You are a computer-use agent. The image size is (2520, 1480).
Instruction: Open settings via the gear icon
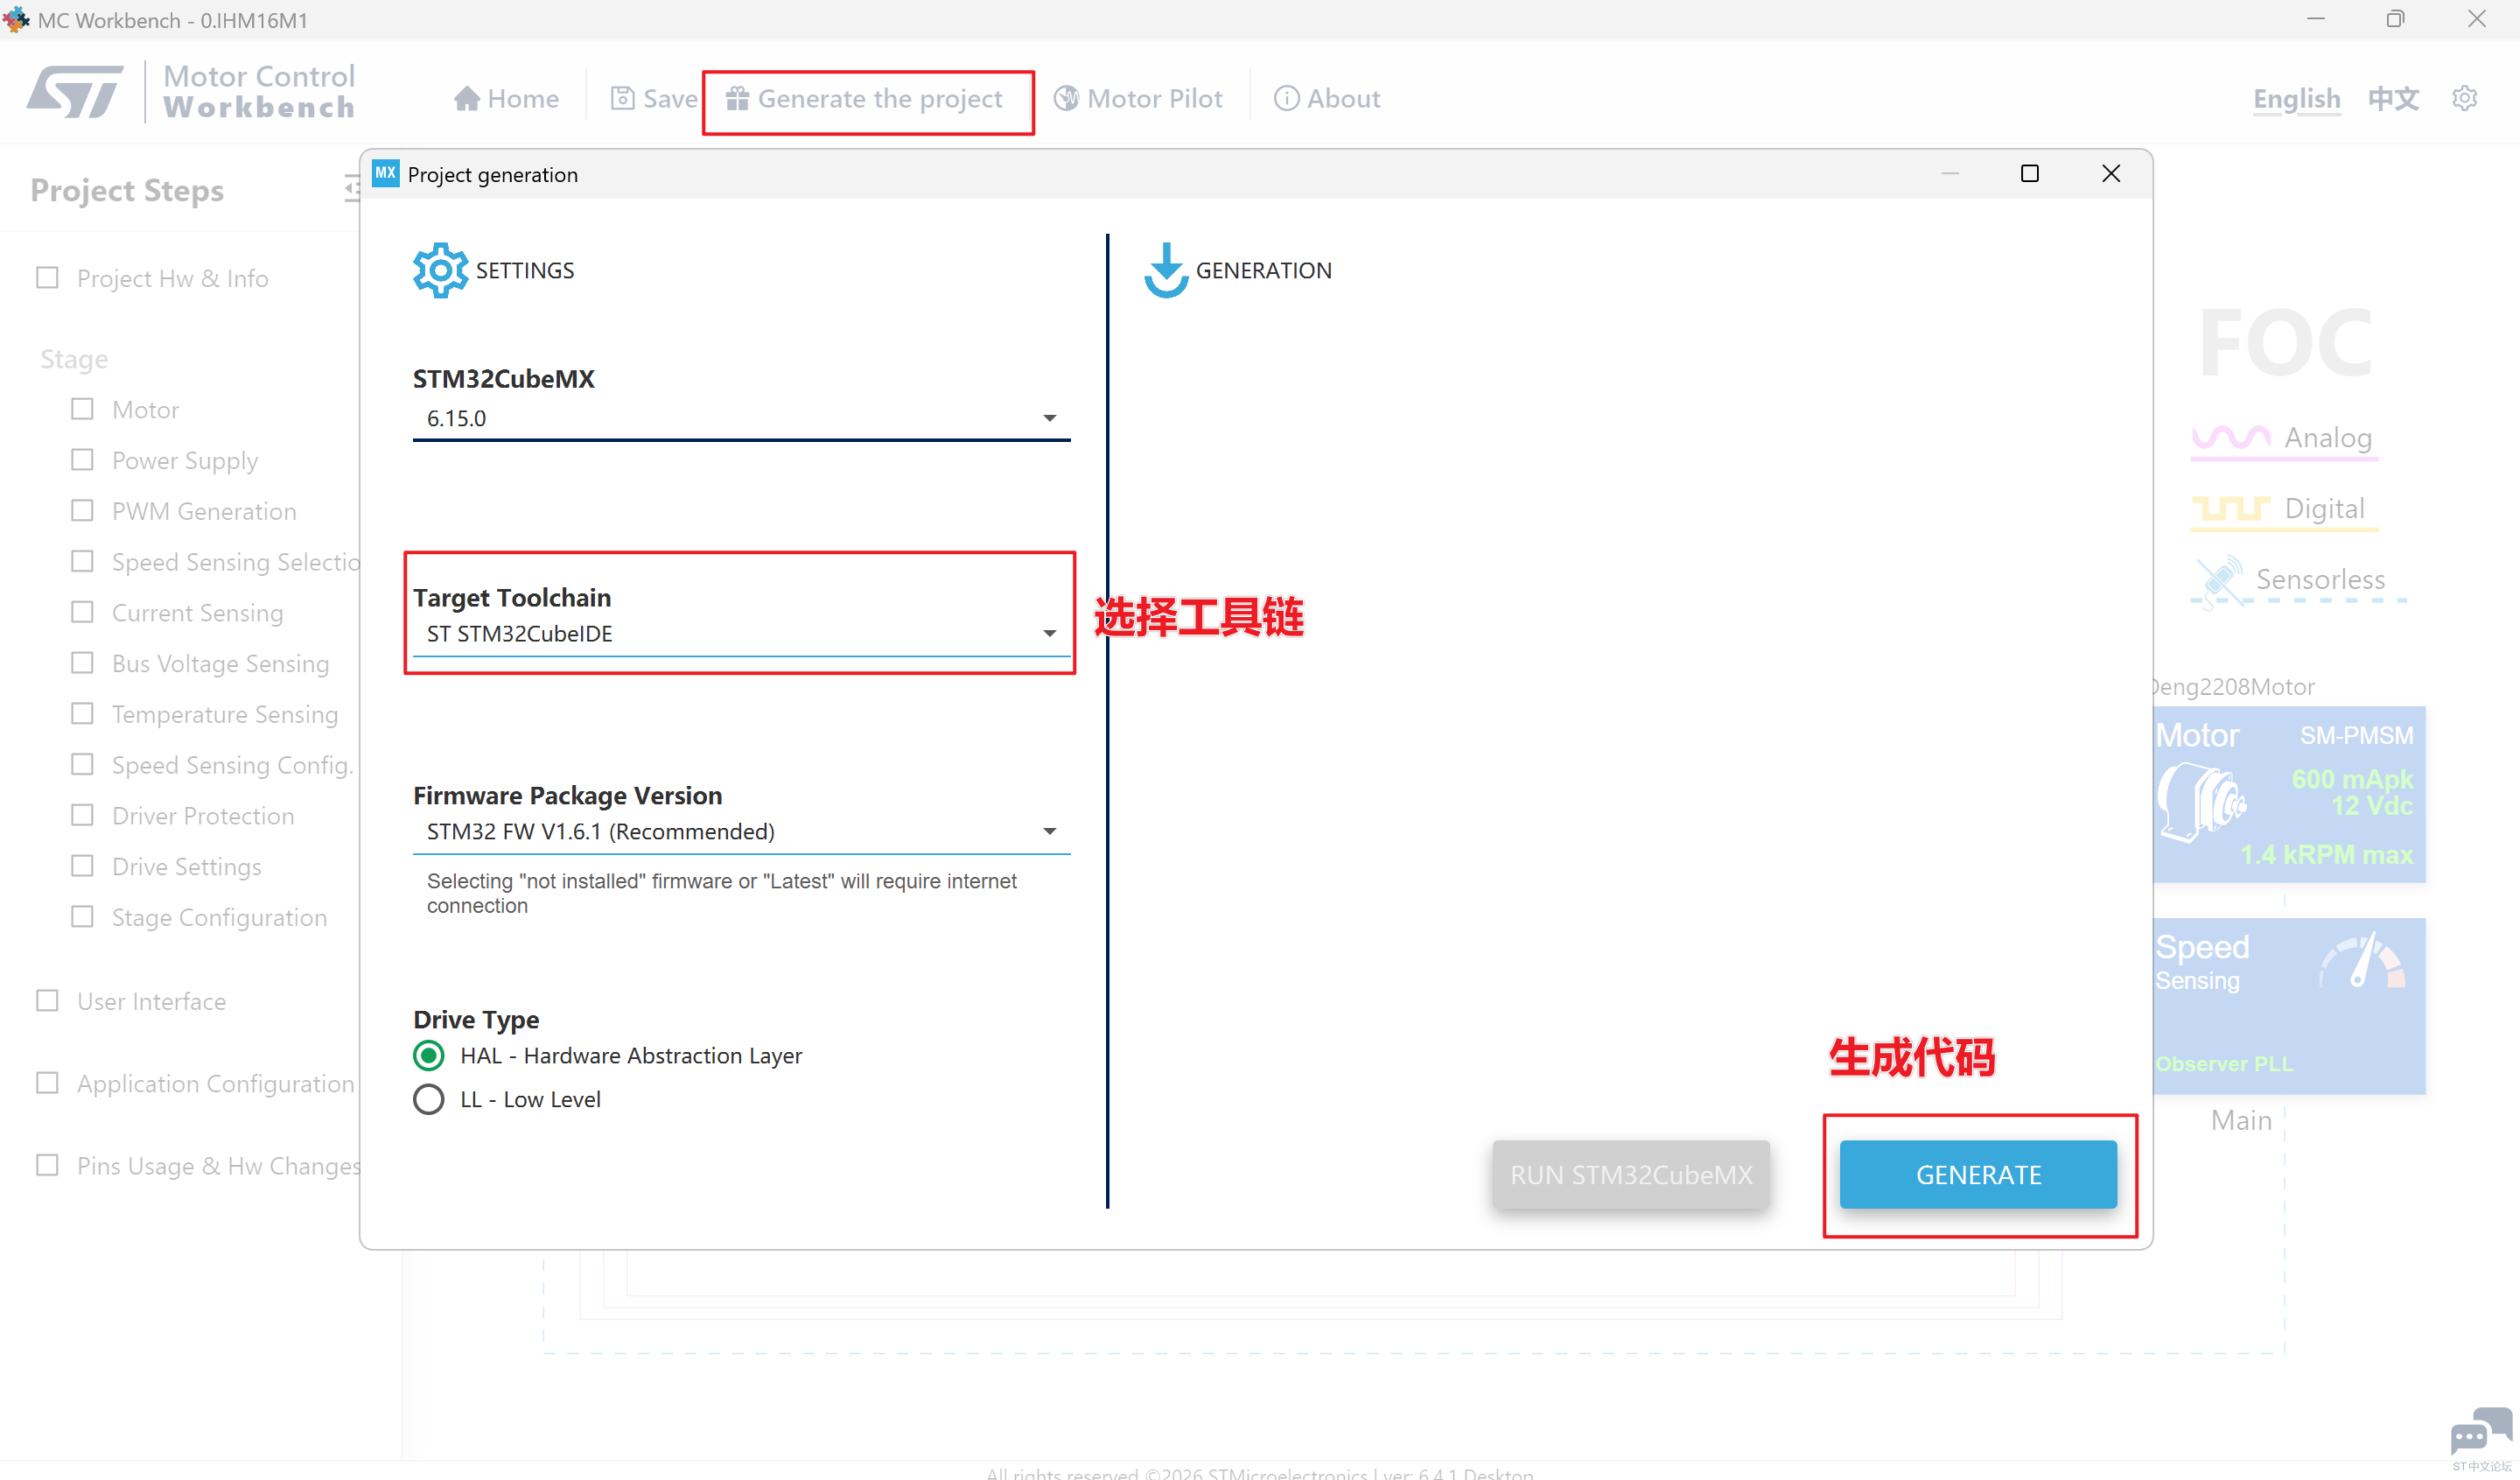tap(2464, 98)
